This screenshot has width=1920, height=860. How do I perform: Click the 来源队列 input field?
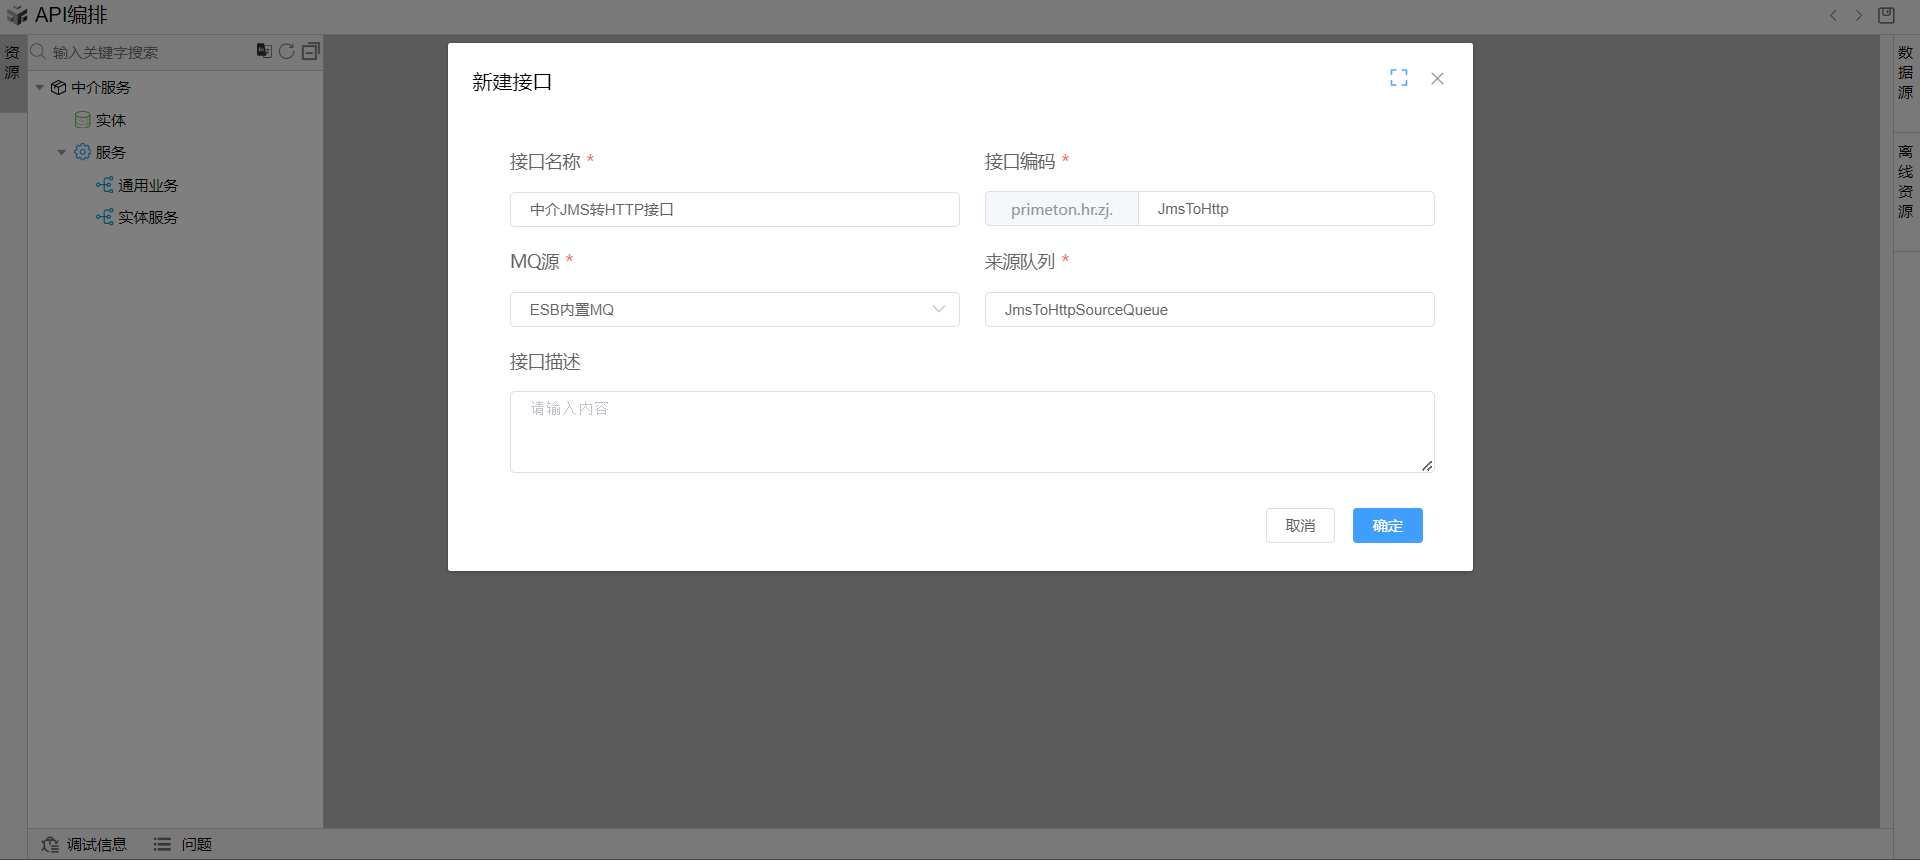tap(1209, 310)
